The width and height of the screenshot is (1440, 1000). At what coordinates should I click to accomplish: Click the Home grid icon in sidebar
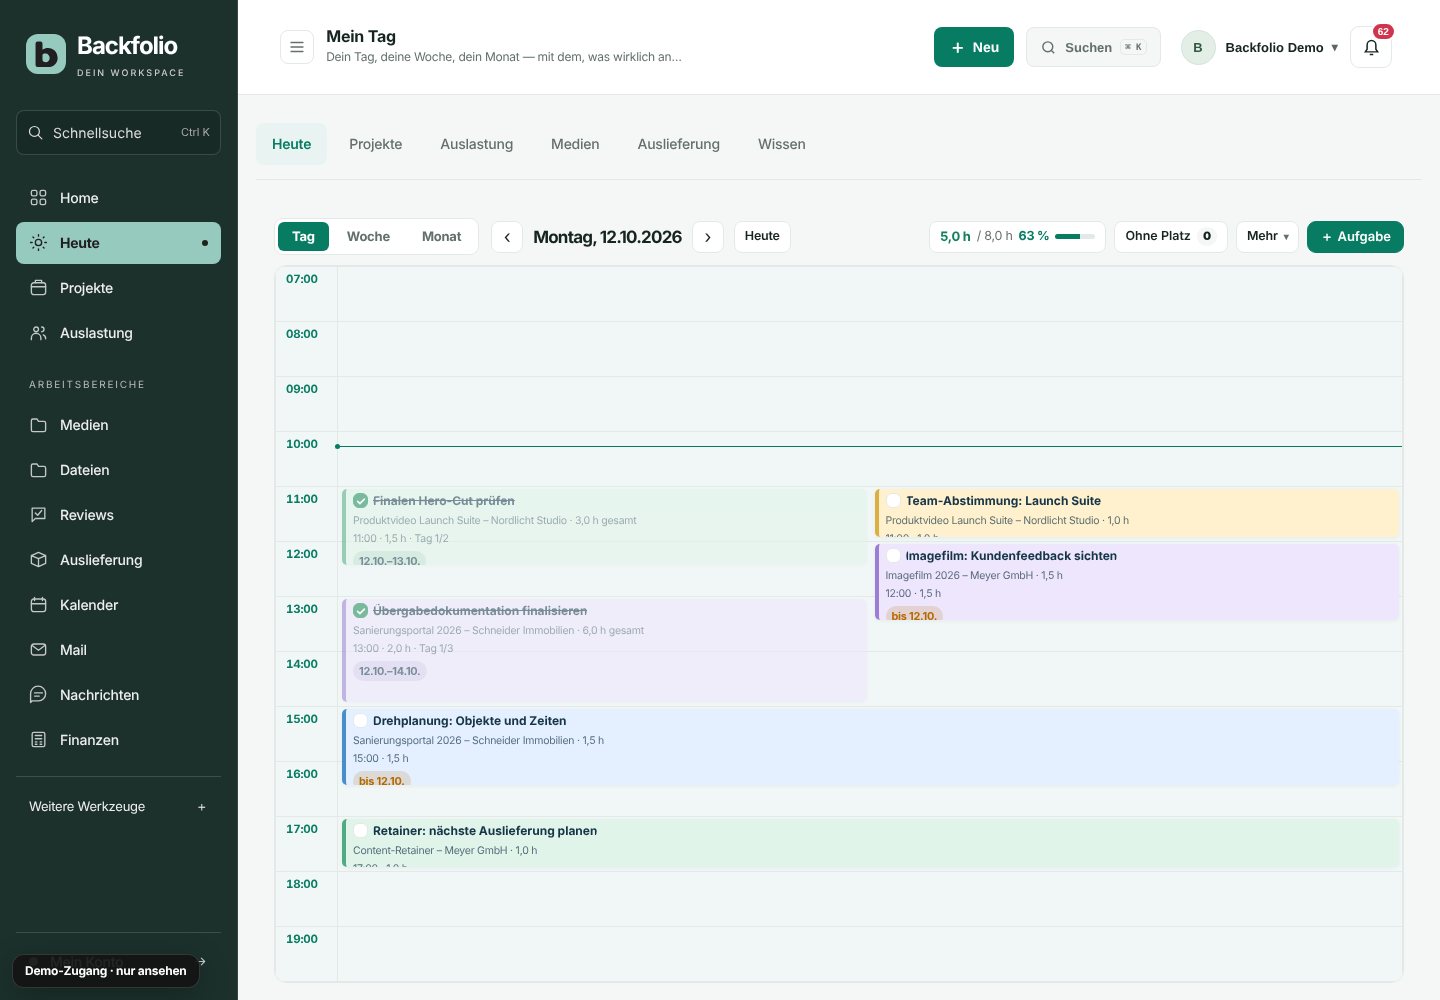pos(39,198)
